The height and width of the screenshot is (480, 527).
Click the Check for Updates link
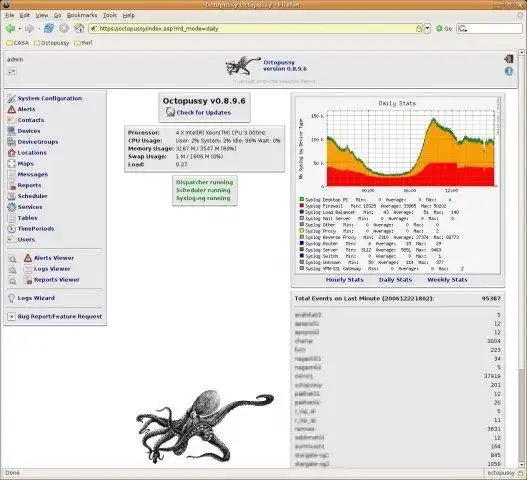pyautogui.click(x=204, y=113)
